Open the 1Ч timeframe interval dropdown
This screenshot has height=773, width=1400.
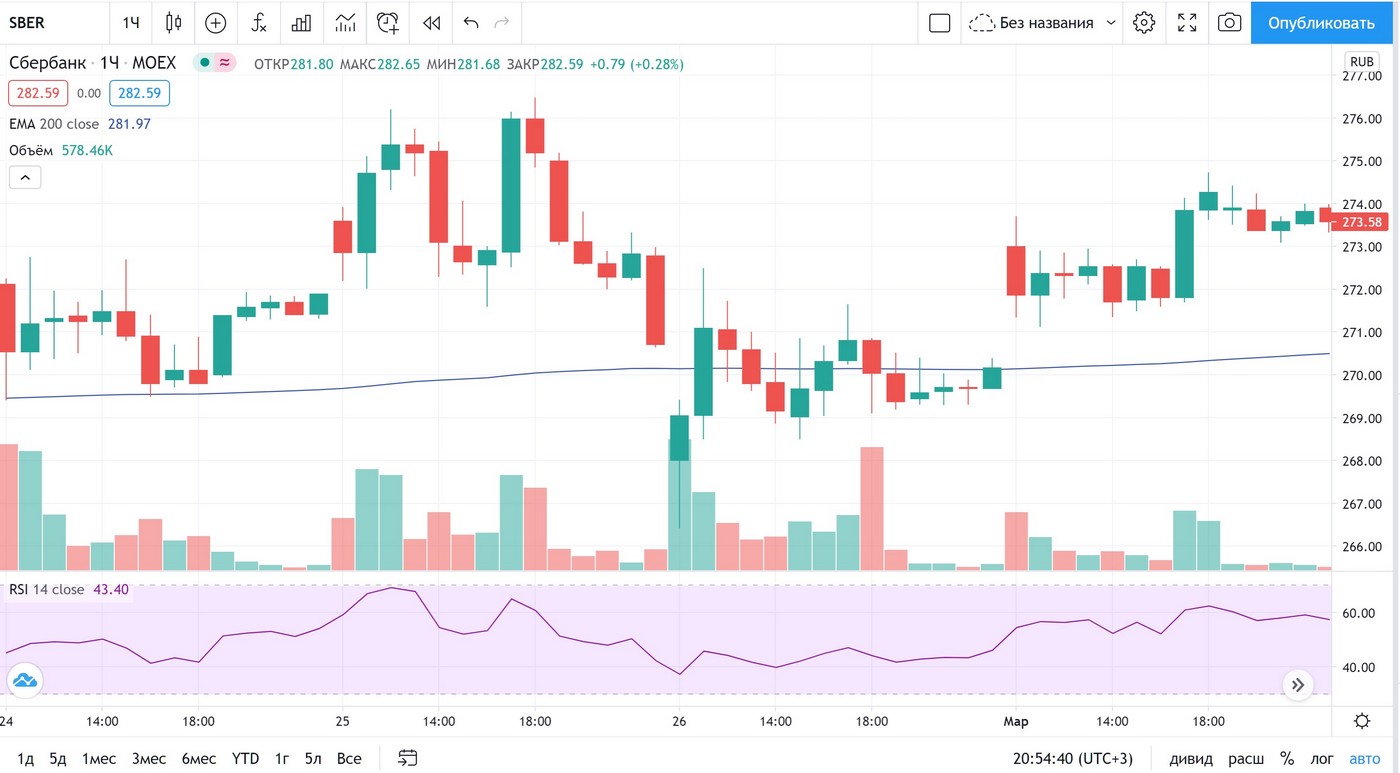pos(131,22)
